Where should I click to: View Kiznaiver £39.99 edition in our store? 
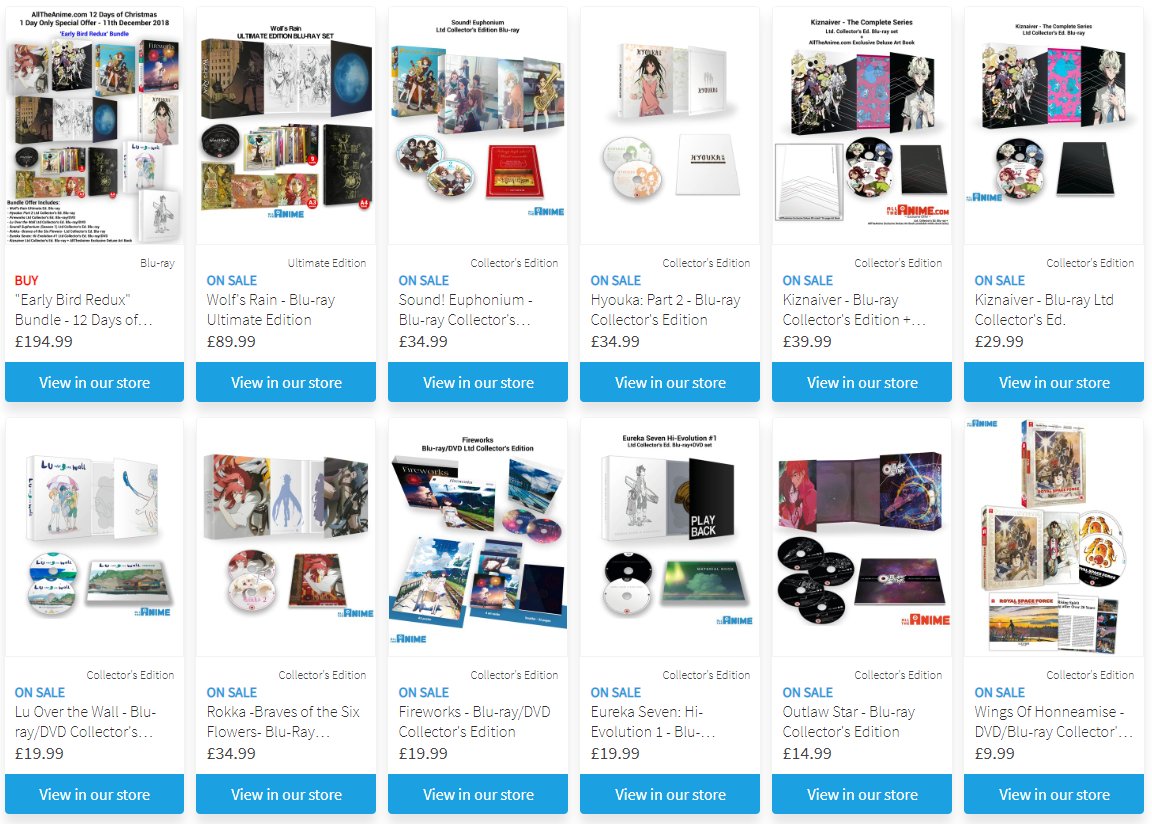coord(862,382)
